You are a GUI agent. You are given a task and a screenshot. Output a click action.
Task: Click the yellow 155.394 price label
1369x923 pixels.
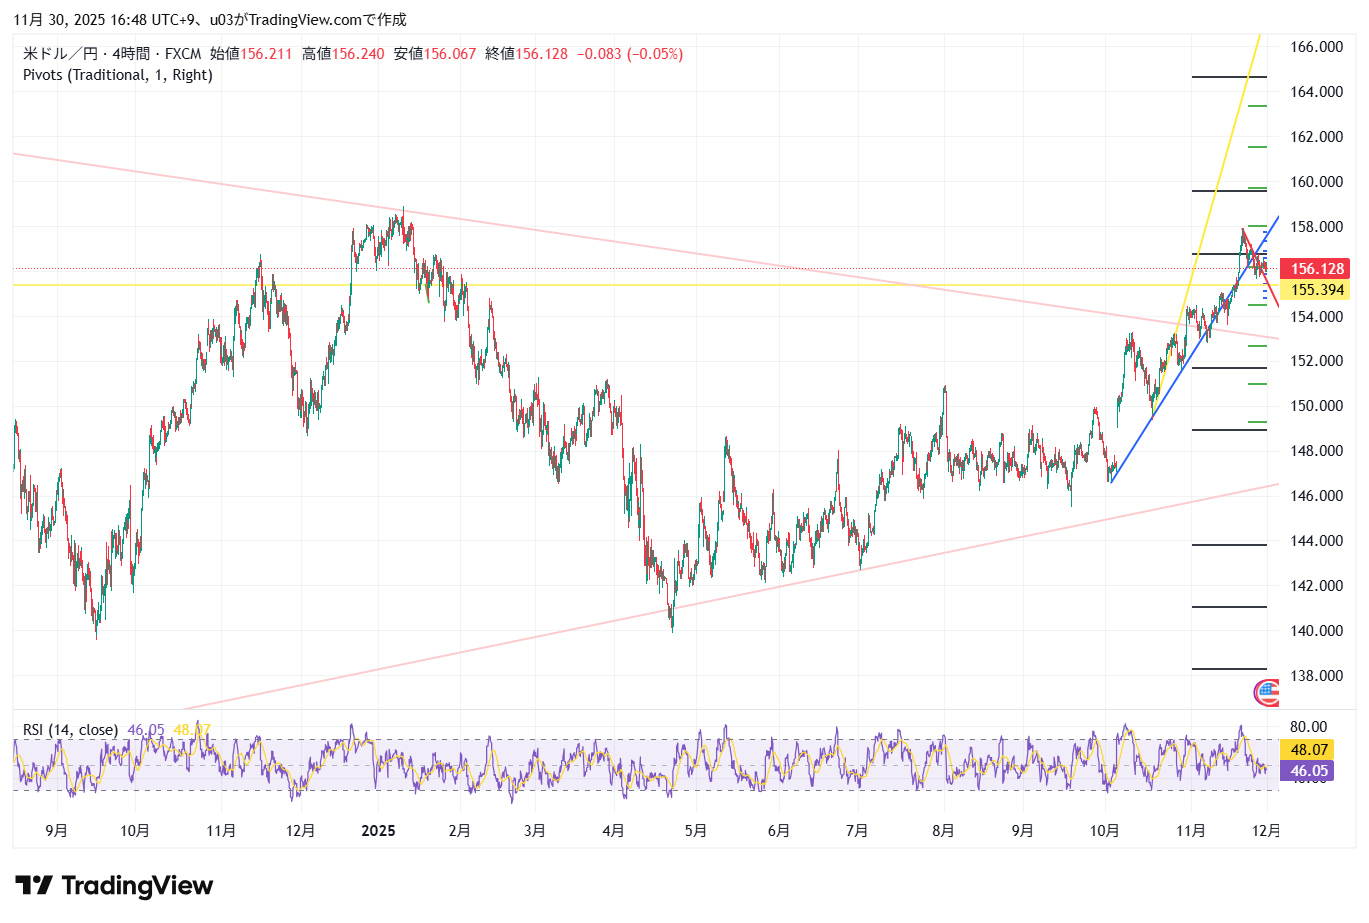(x=1316, y=290)
